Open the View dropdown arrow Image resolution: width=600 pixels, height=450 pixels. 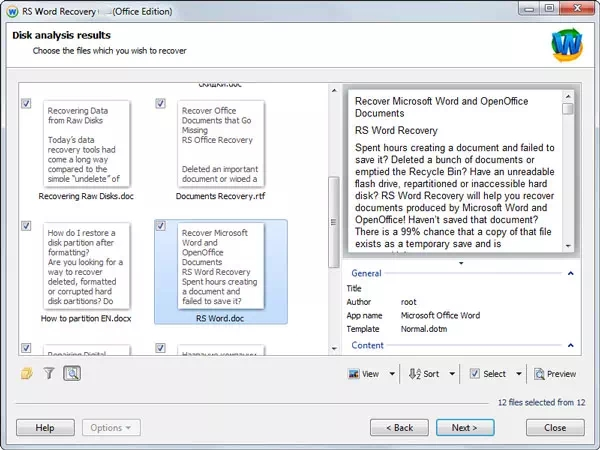point(392,374)
